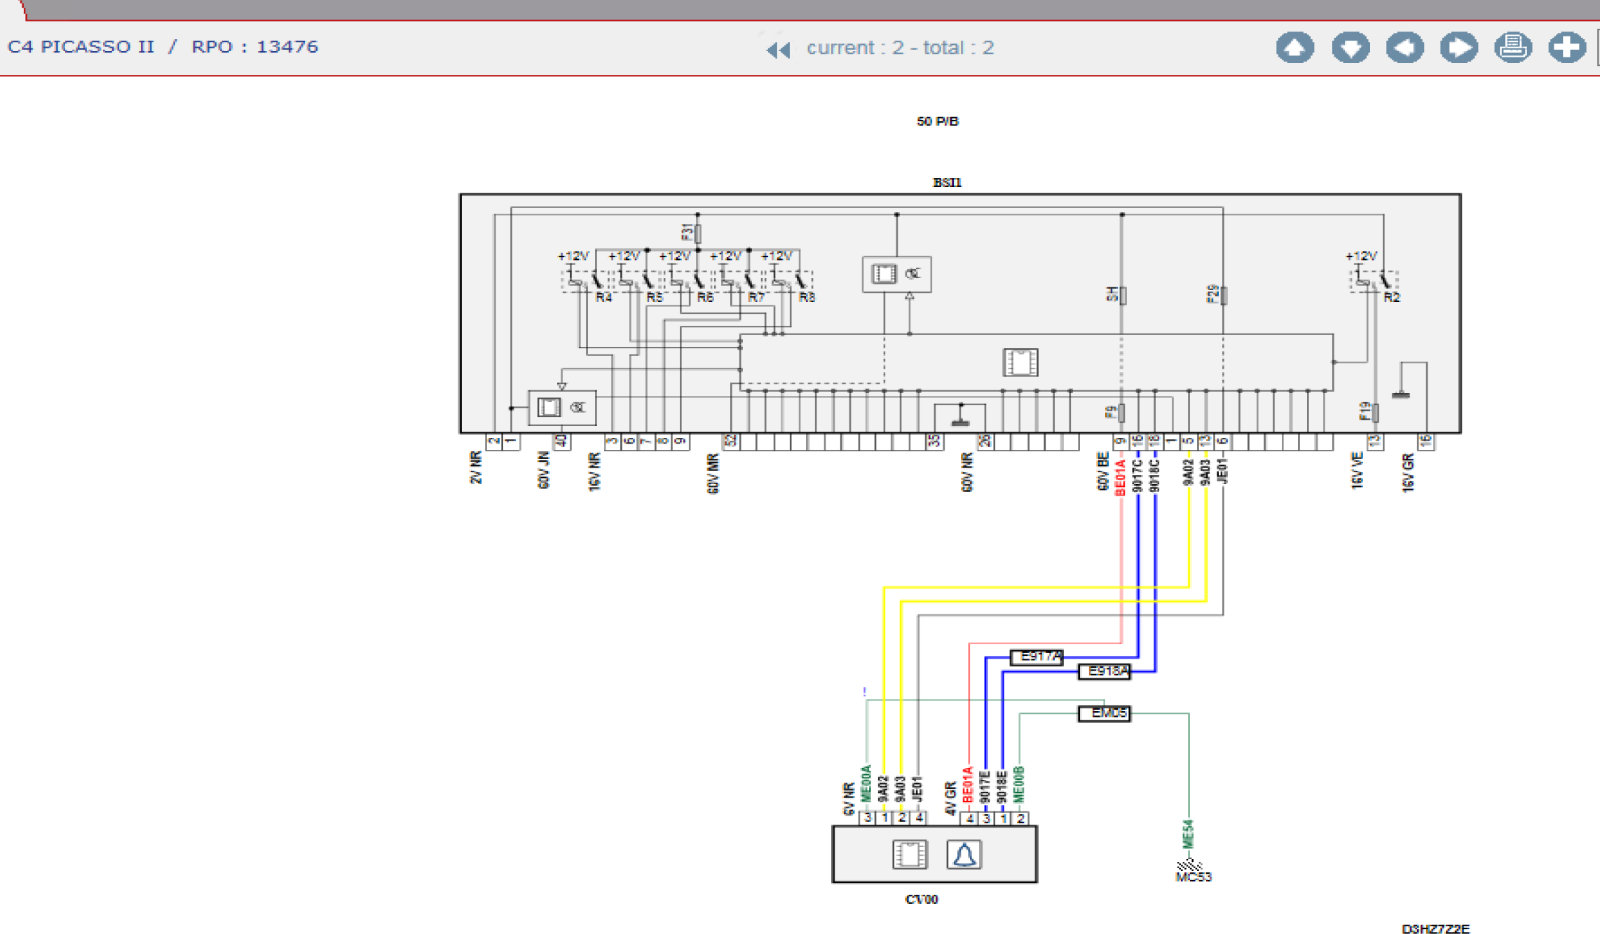Click the diagram reference D3HZ7Z2E
This screenshot has height=934, width=1600.
tap(1436, 929)
